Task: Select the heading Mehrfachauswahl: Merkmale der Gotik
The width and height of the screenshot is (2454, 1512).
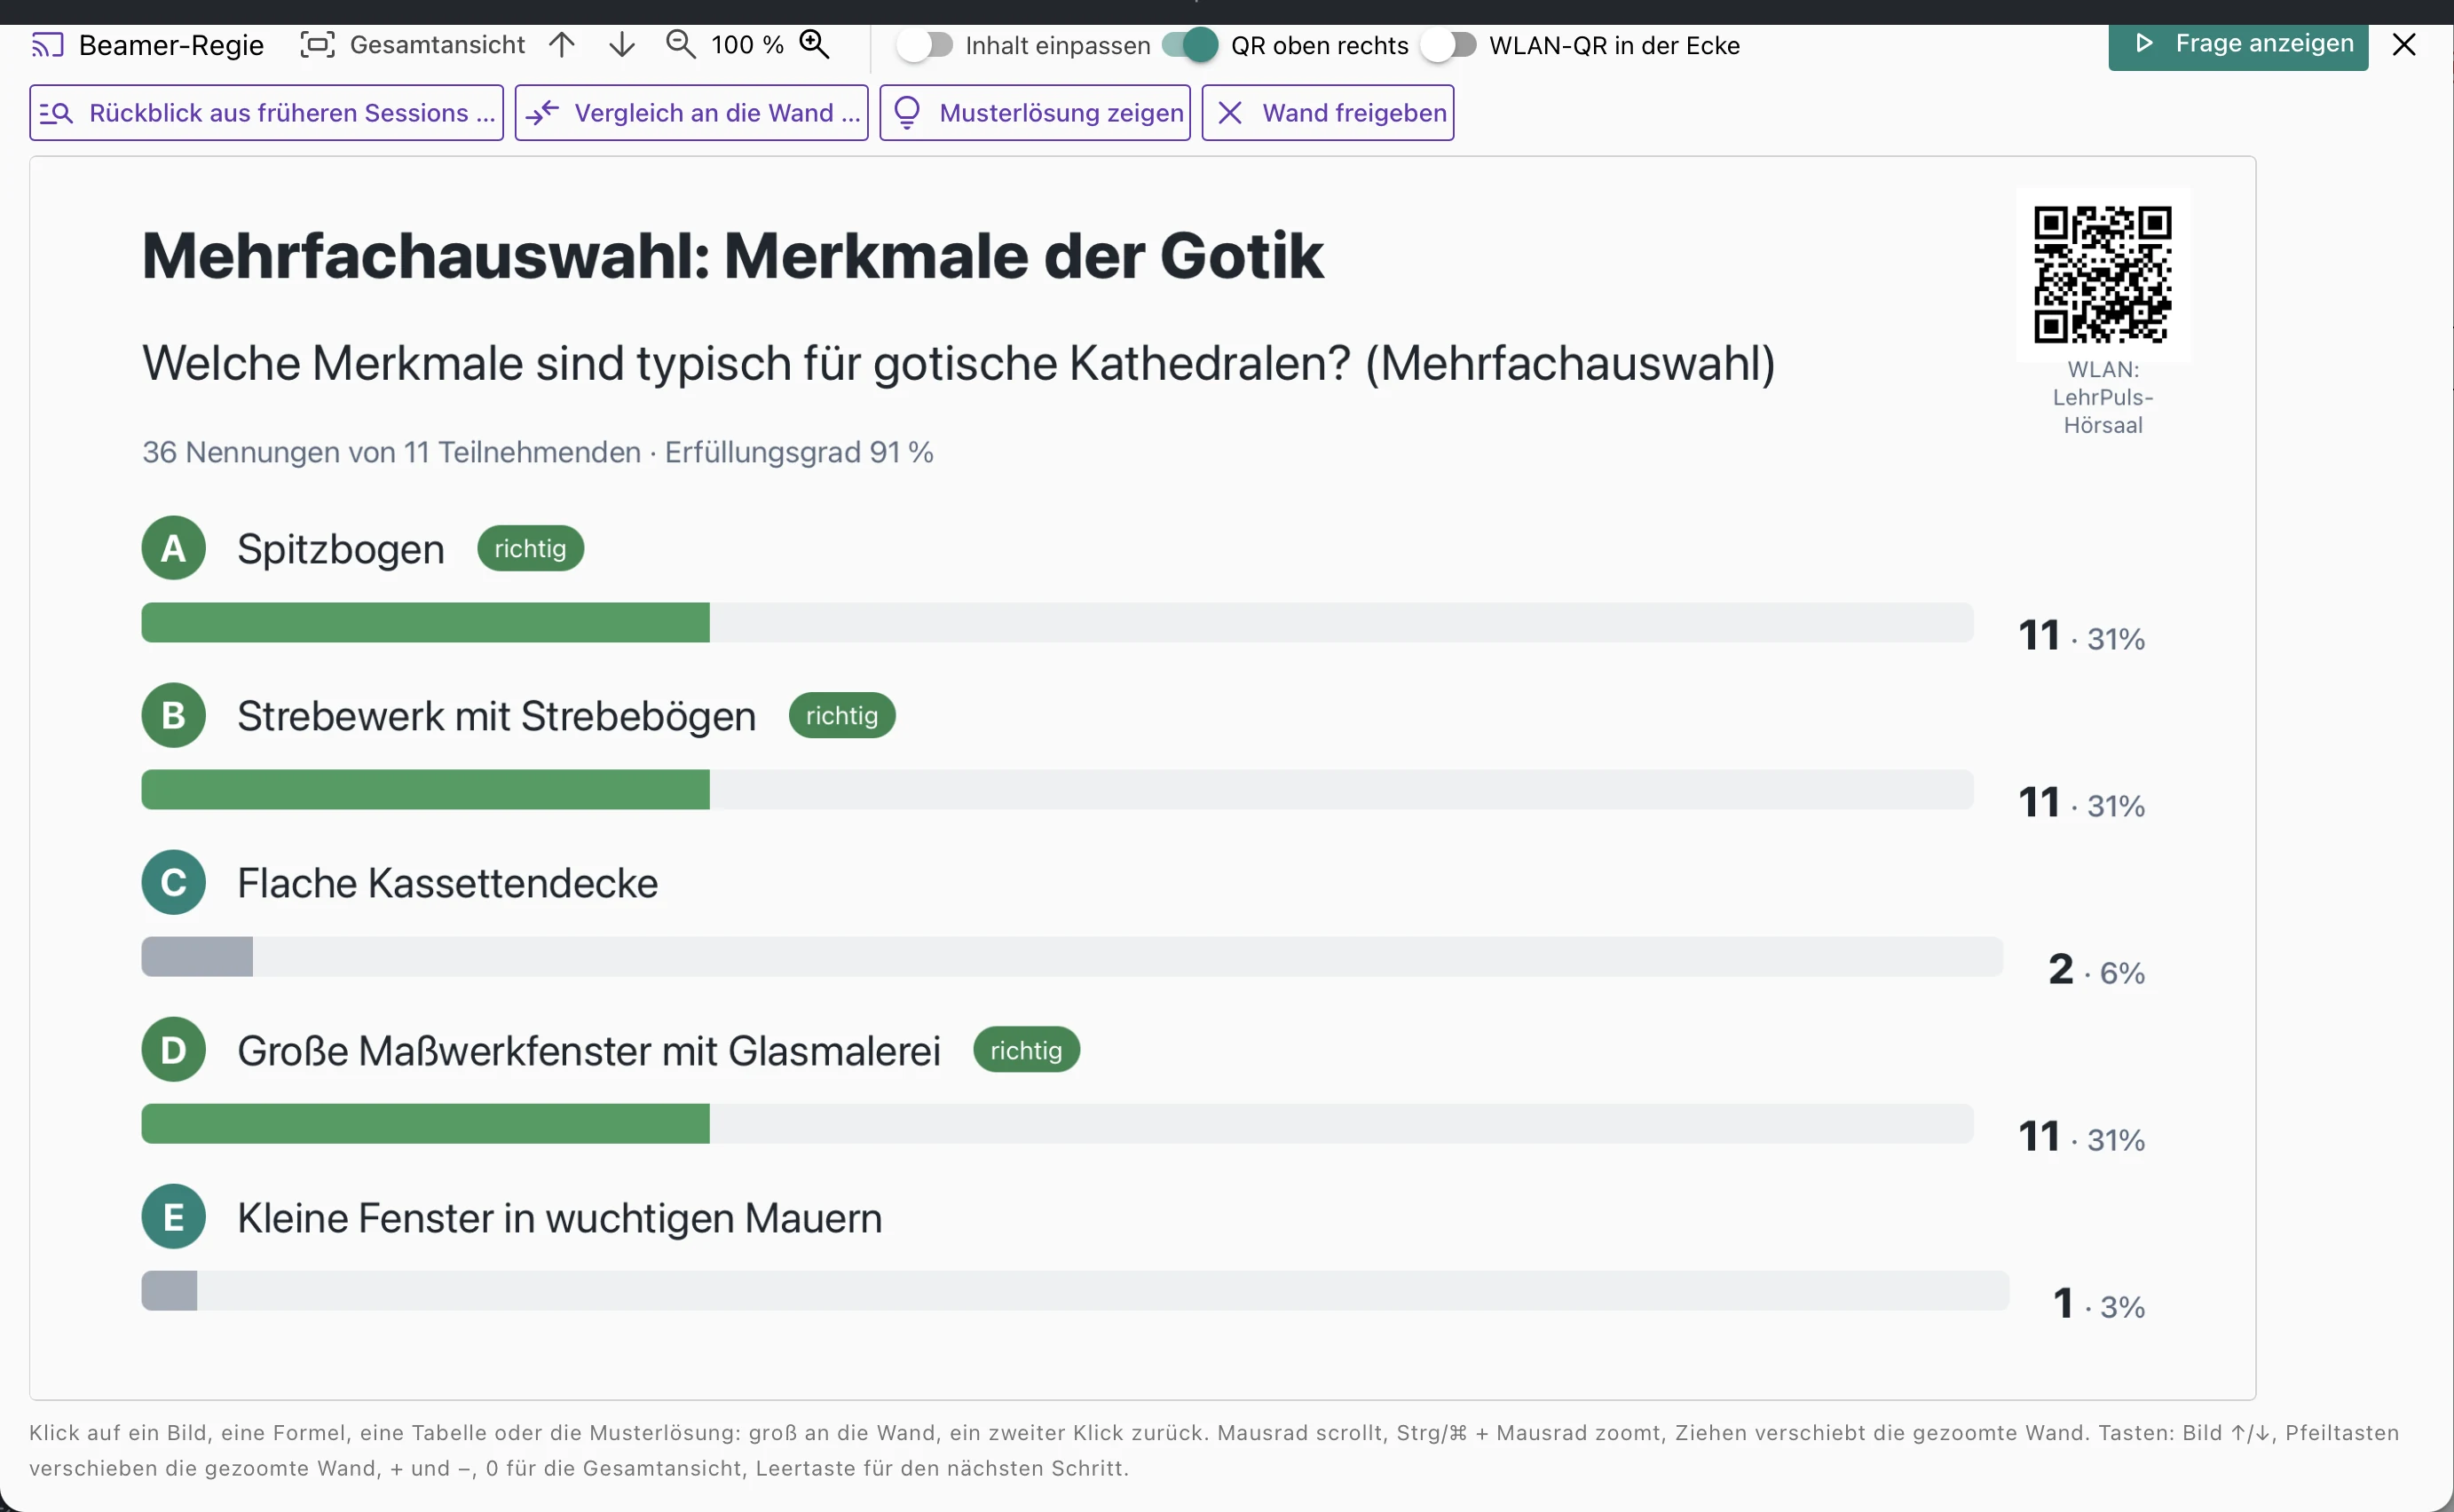Action: click(x=733, y=256)
